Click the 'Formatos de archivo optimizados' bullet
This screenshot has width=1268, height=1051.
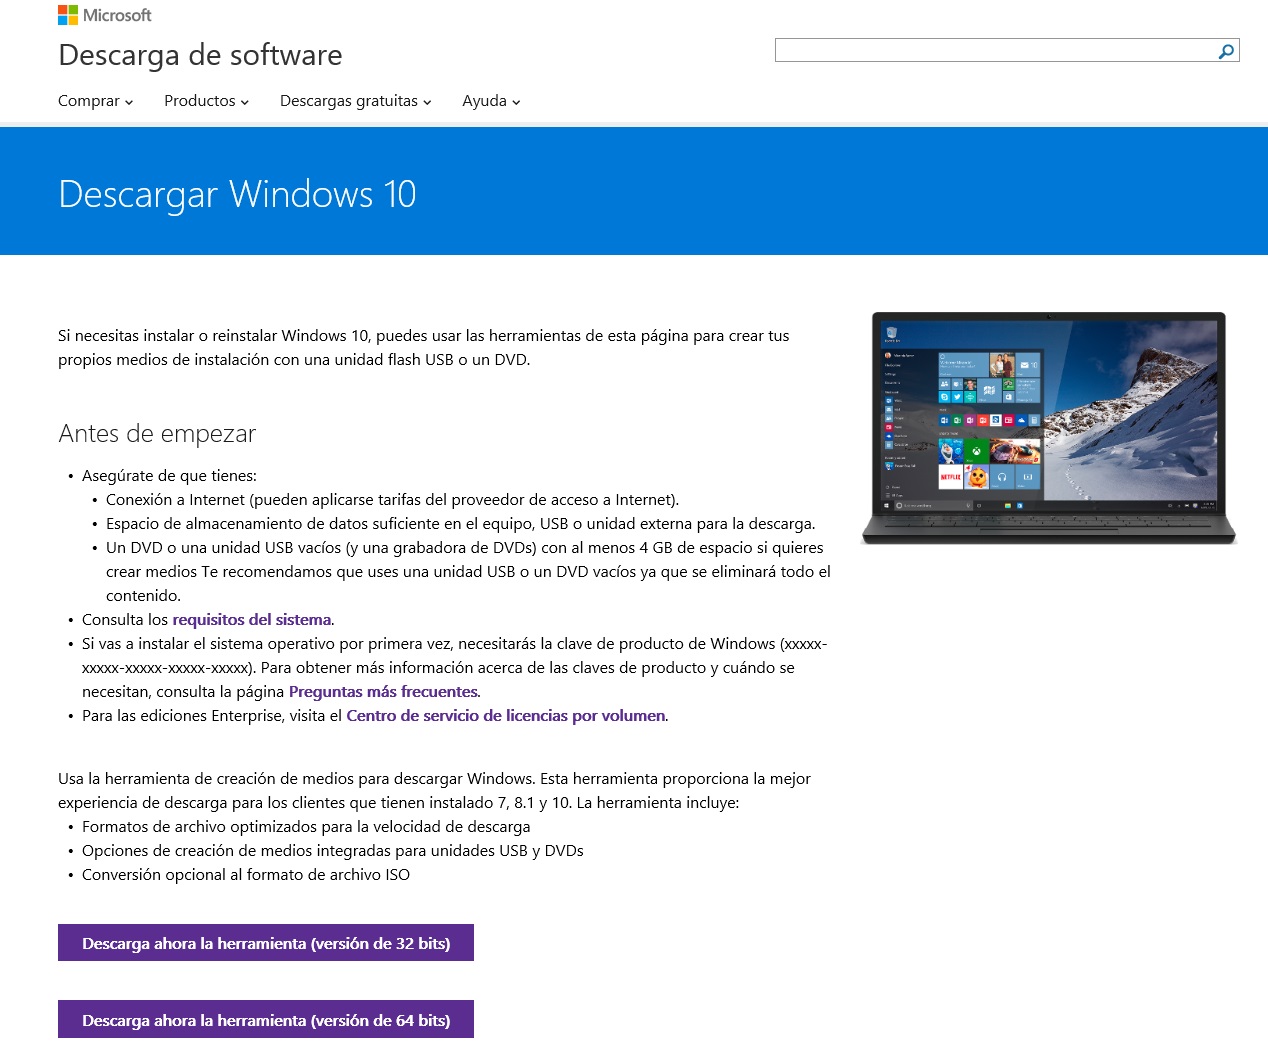(x=306, y=827)
